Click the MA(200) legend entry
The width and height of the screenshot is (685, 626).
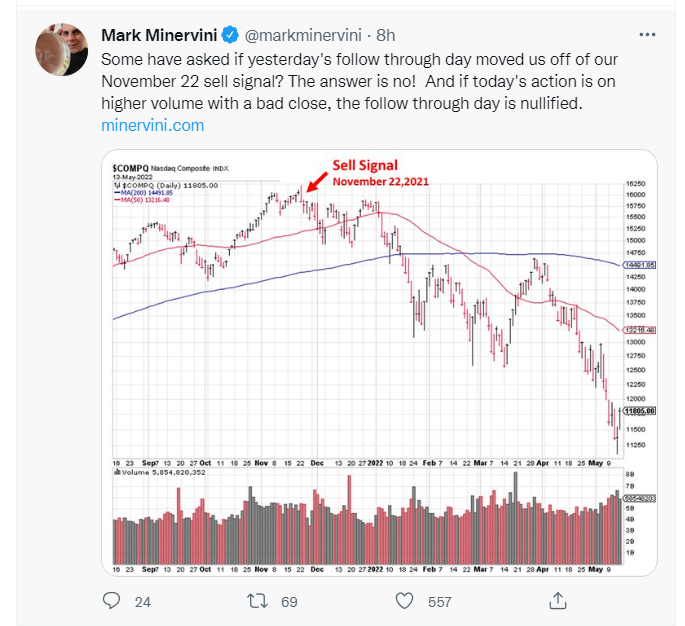tap(146, 195)
